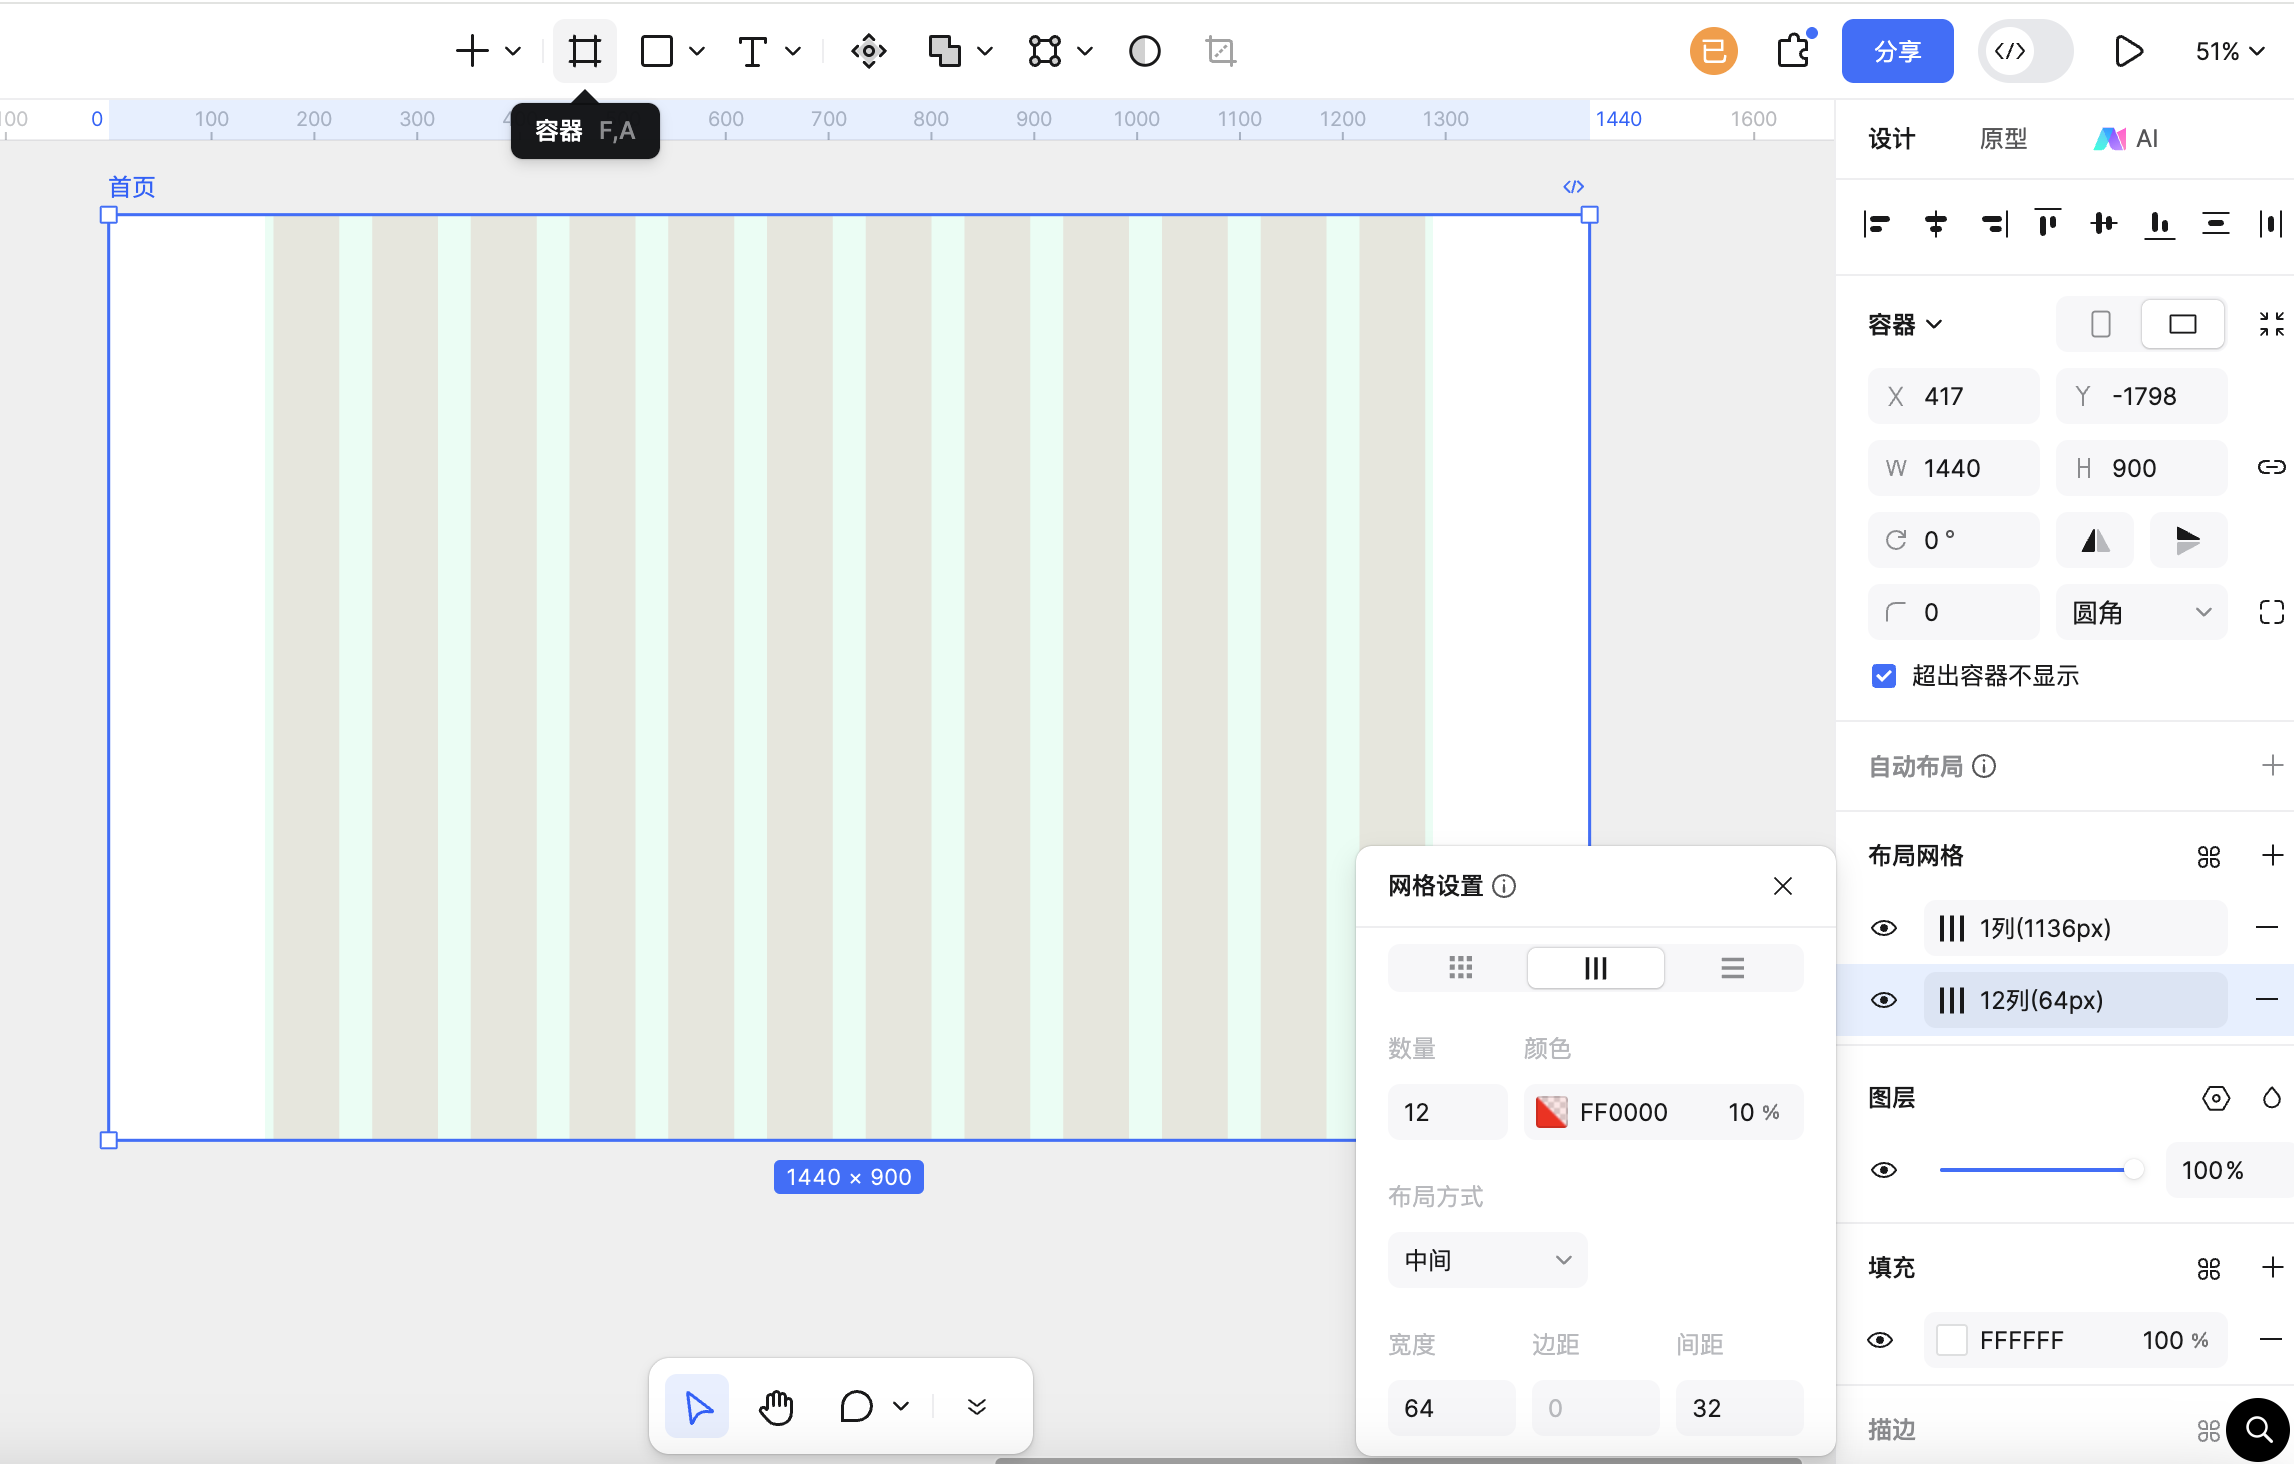Select the text tool in toolbar
The height and width of the screenshot is (1464, 2294).
(x=752, y=50)
